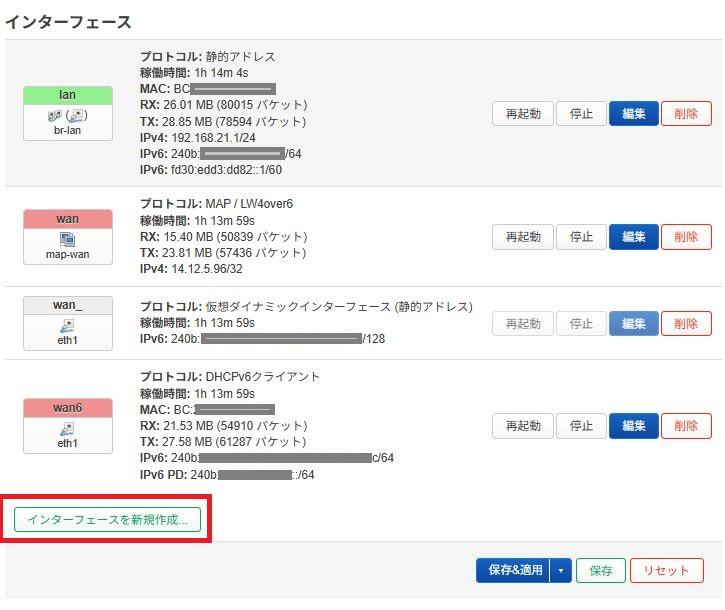This screenshot has height=610, width=725.
Task: Stop the wan6 DHCPv6 interface
Action: point(581,426)
